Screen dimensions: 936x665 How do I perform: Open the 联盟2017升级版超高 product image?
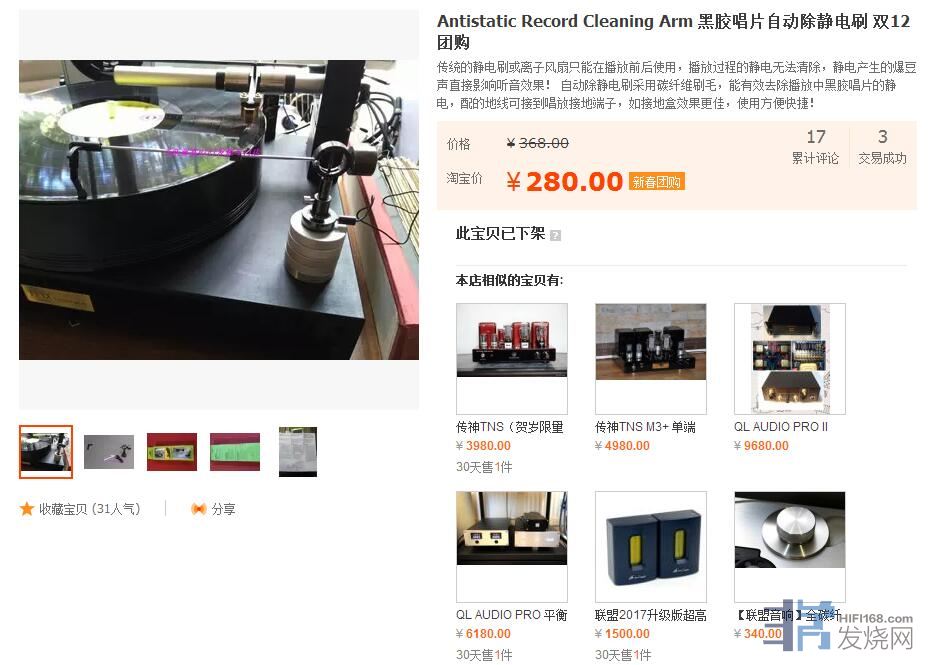click(651, 547)
